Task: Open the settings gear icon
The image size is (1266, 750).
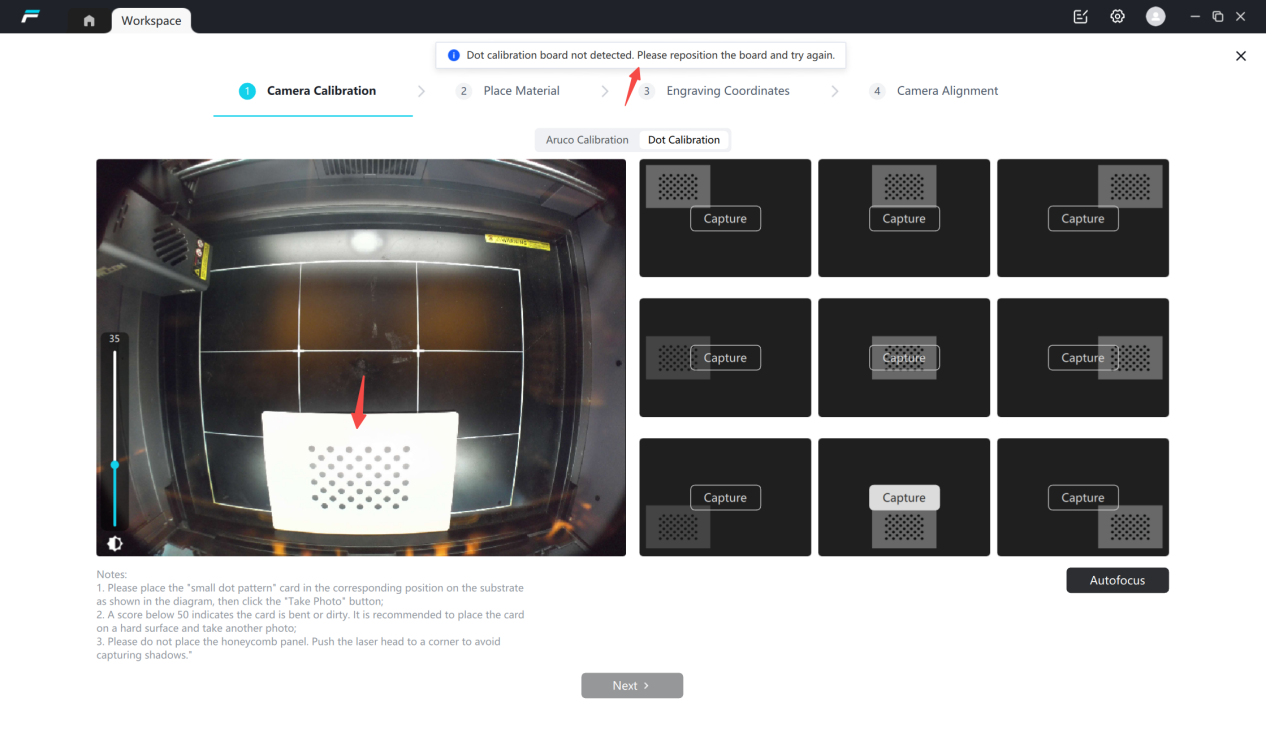Action: coord(1117,17)
